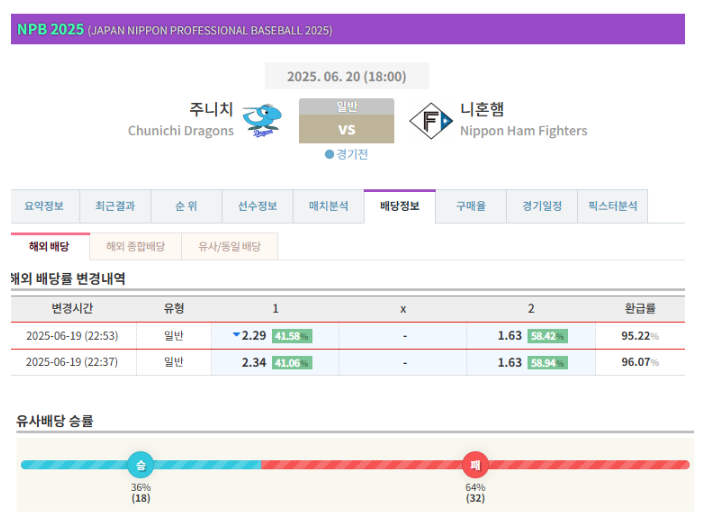Click the 2.29 odds value
Screen dimensions: 711x531
click(x=254, y=336)
